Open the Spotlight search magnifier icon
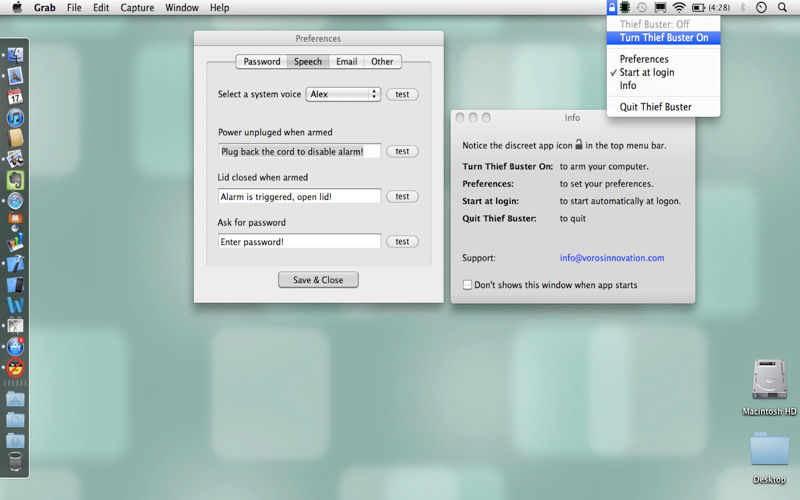Image resolution: width=800 pixels, height=500 pixels. pyautogui.click(x=782, y=7)
